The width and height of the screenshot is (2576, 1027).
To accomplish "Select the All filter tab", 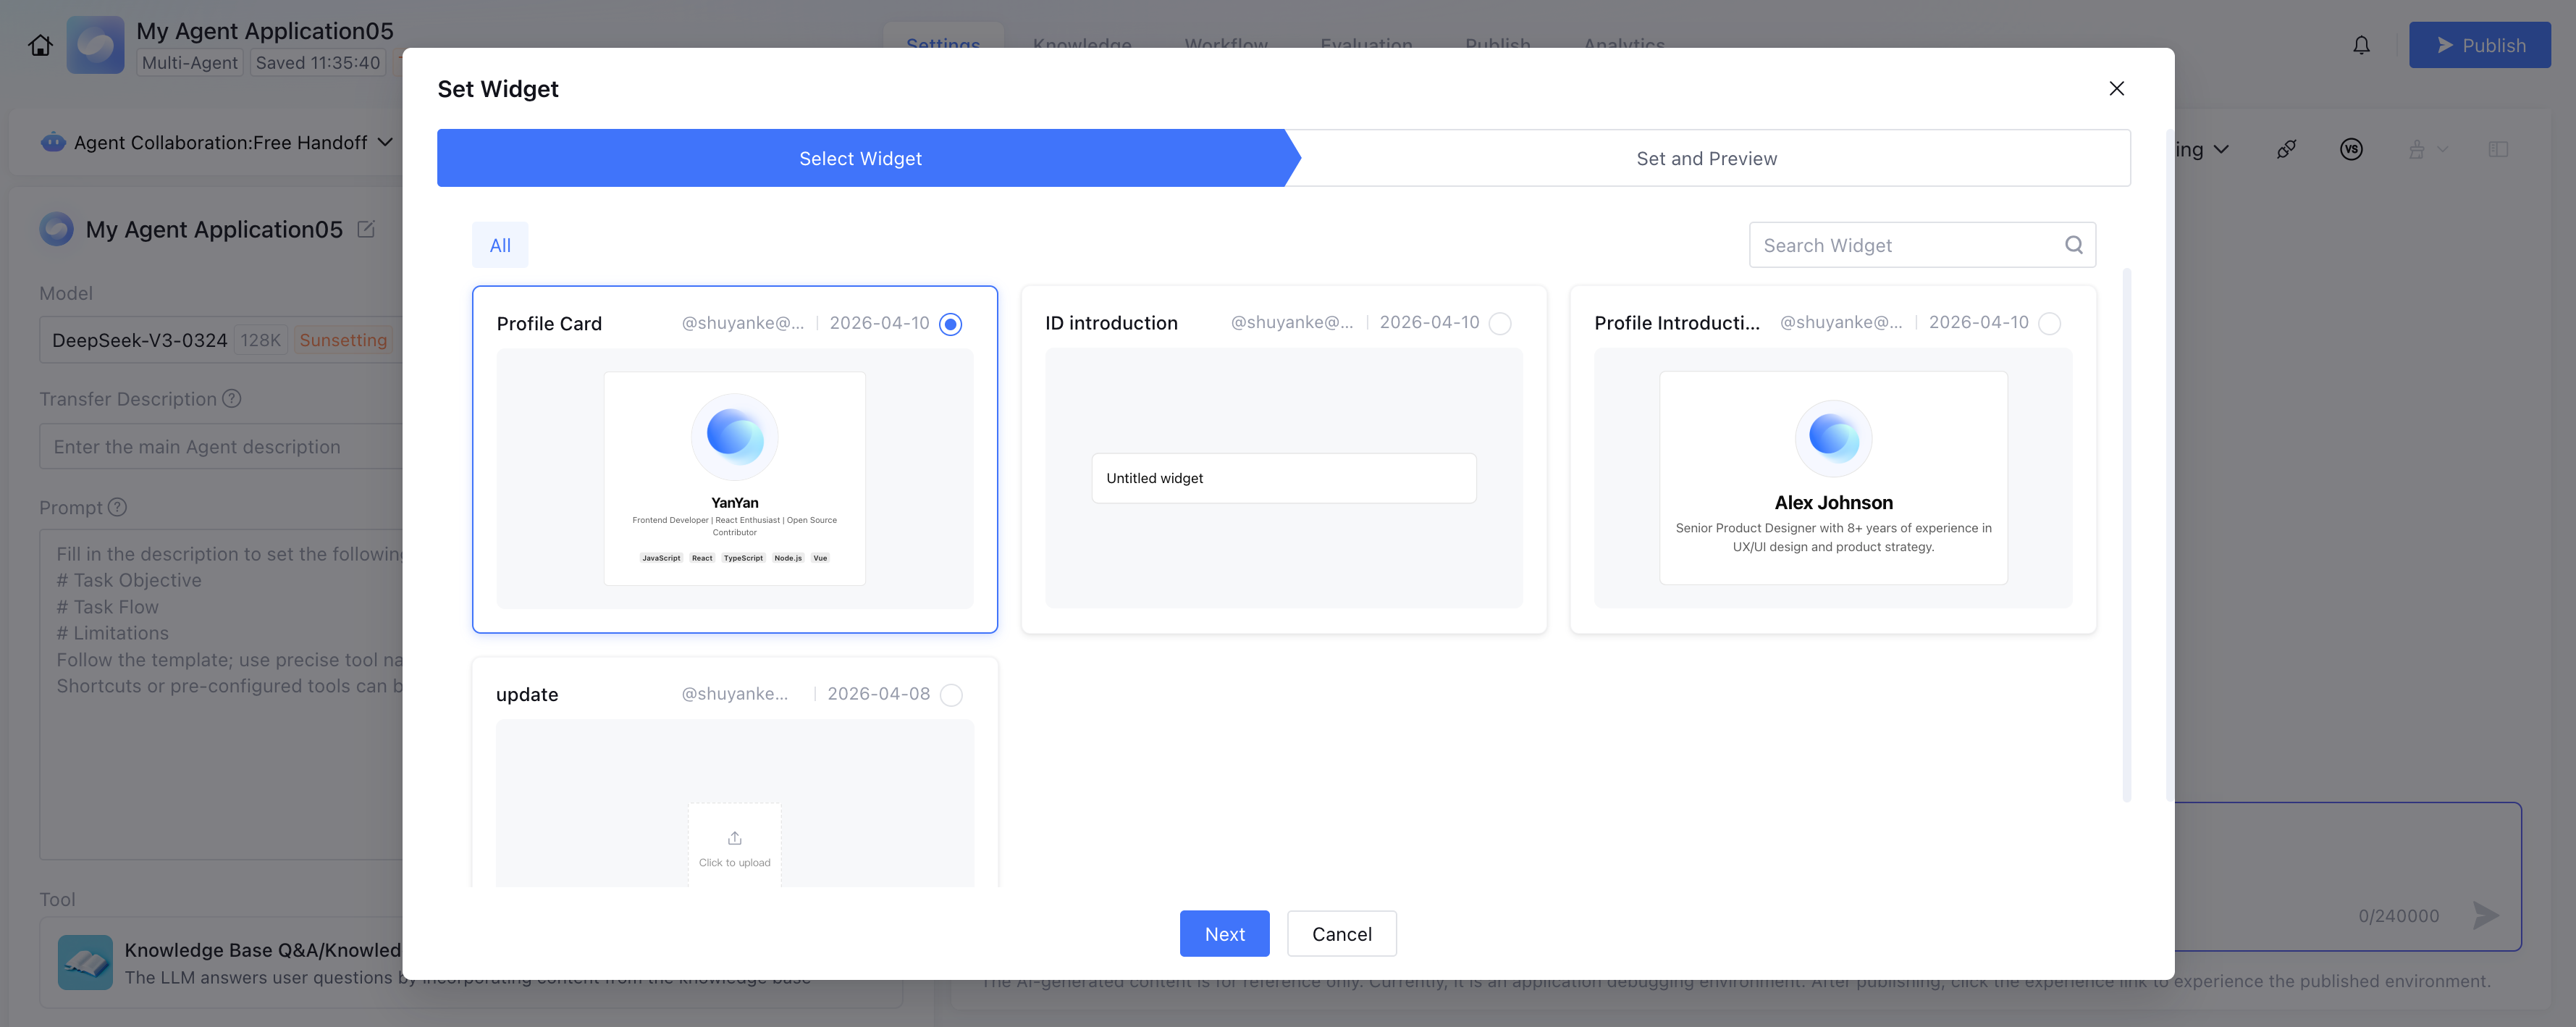I will (500, 245).
